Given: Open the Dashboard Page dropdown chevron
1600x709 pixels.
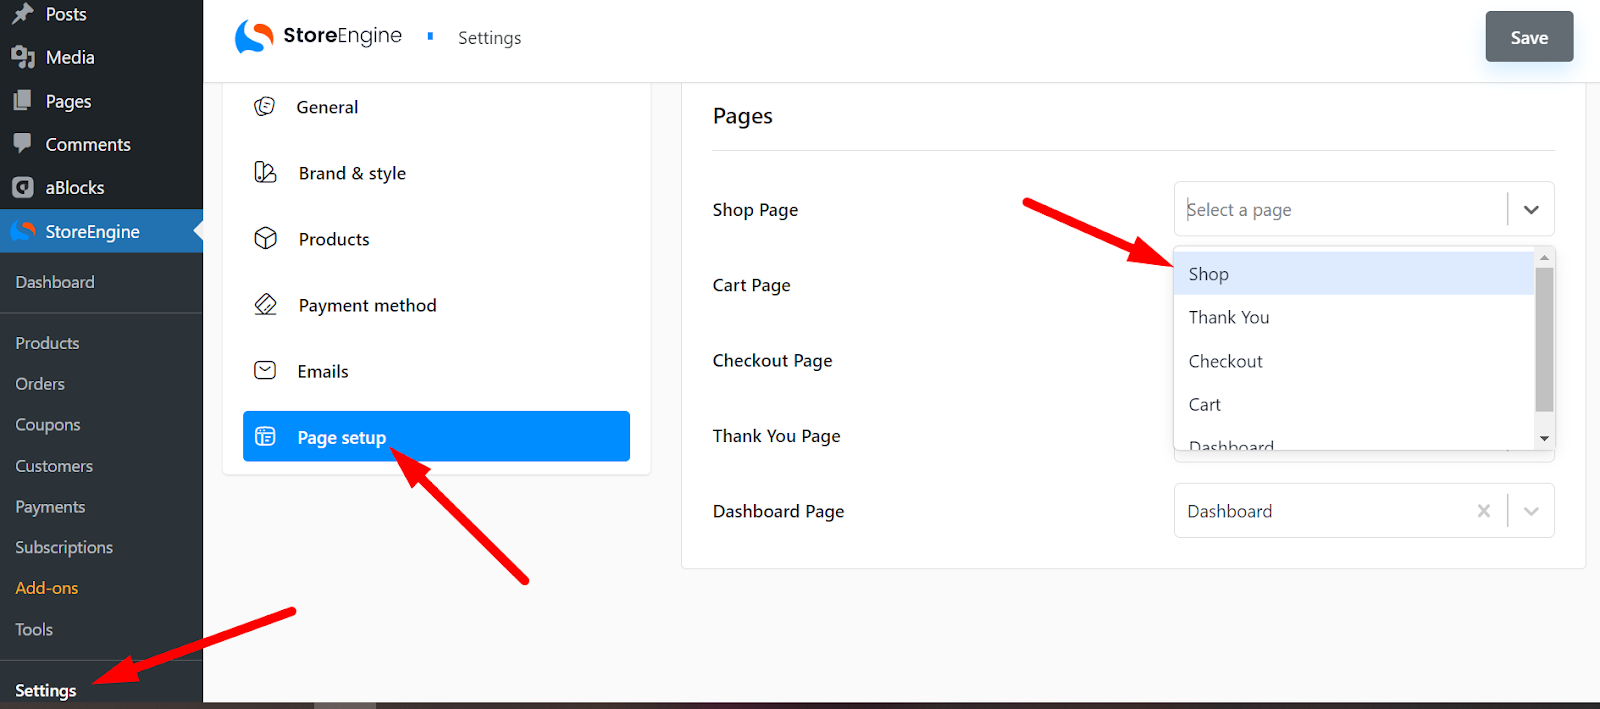Looking at the screenshot, I should pos(1531,511).
